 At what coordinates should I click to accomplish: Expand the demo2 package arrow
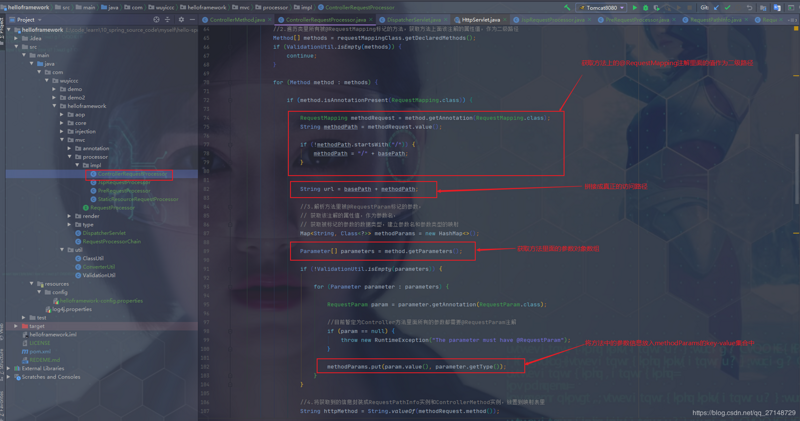tap(55, 97)
